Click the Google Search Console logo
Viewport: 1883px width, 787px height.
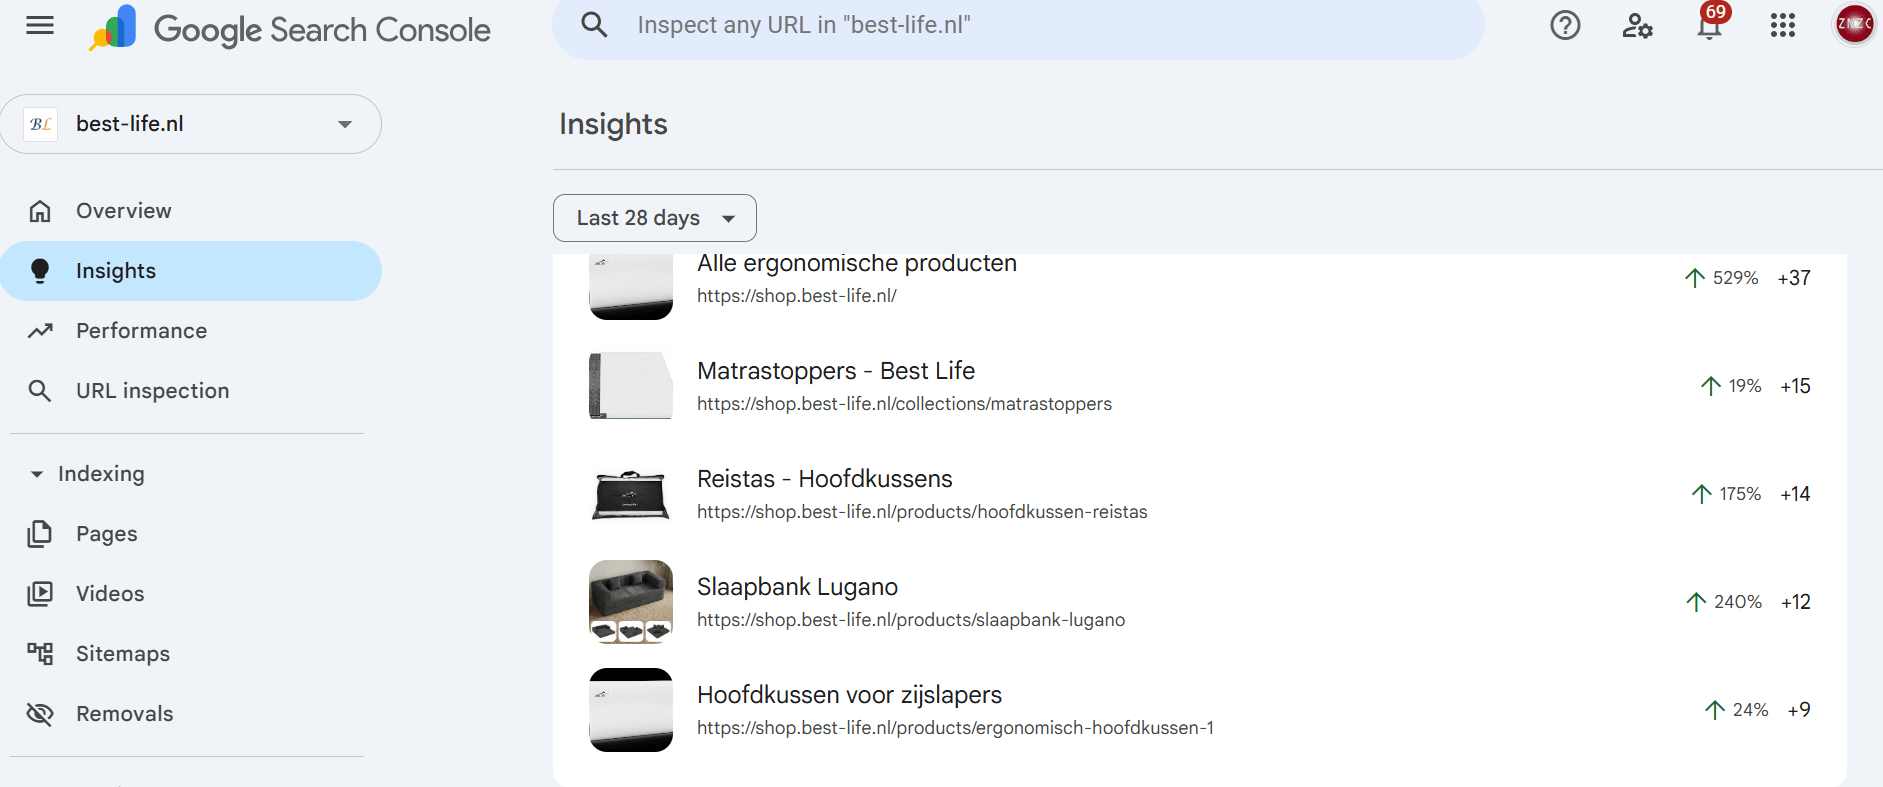pos(290,29)
